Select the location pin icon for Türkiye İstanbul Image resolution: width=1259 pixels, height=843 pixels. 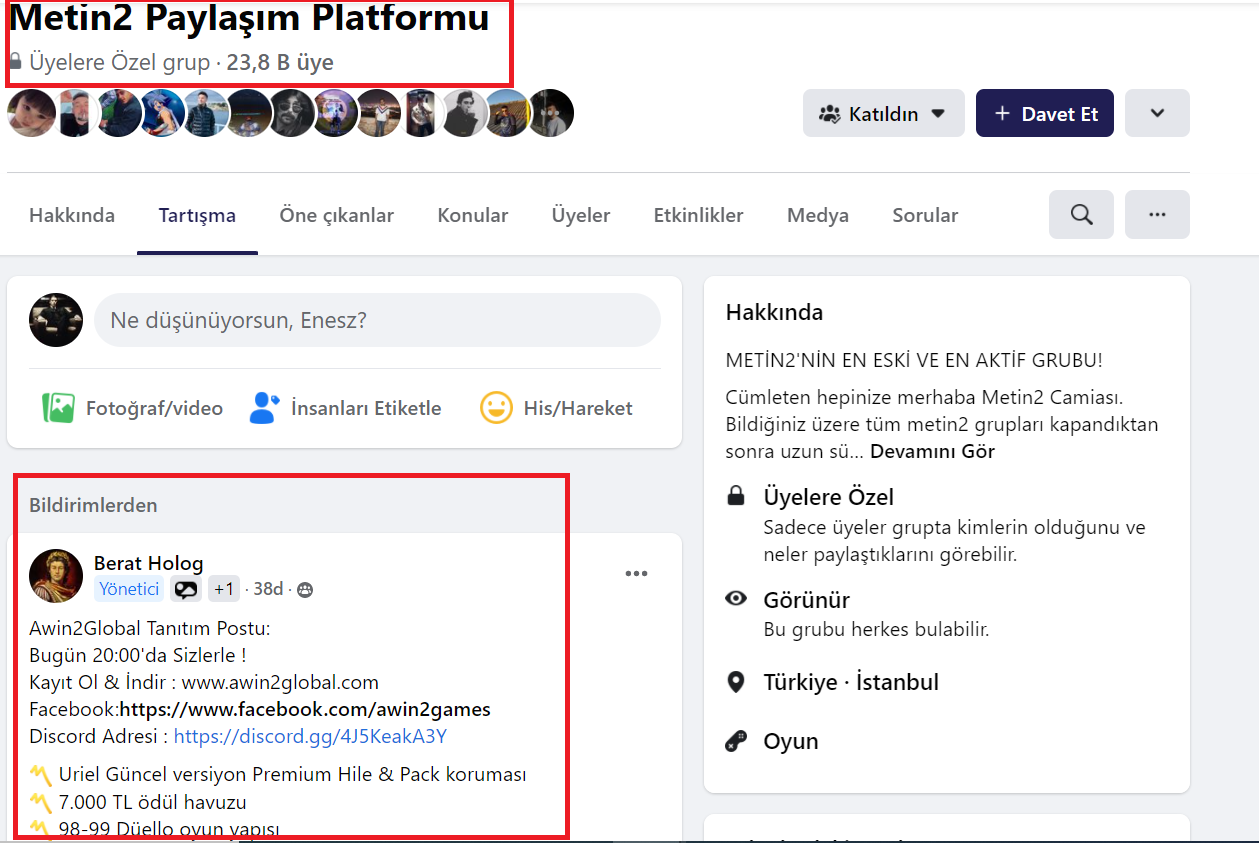click(x=737, y=681)
